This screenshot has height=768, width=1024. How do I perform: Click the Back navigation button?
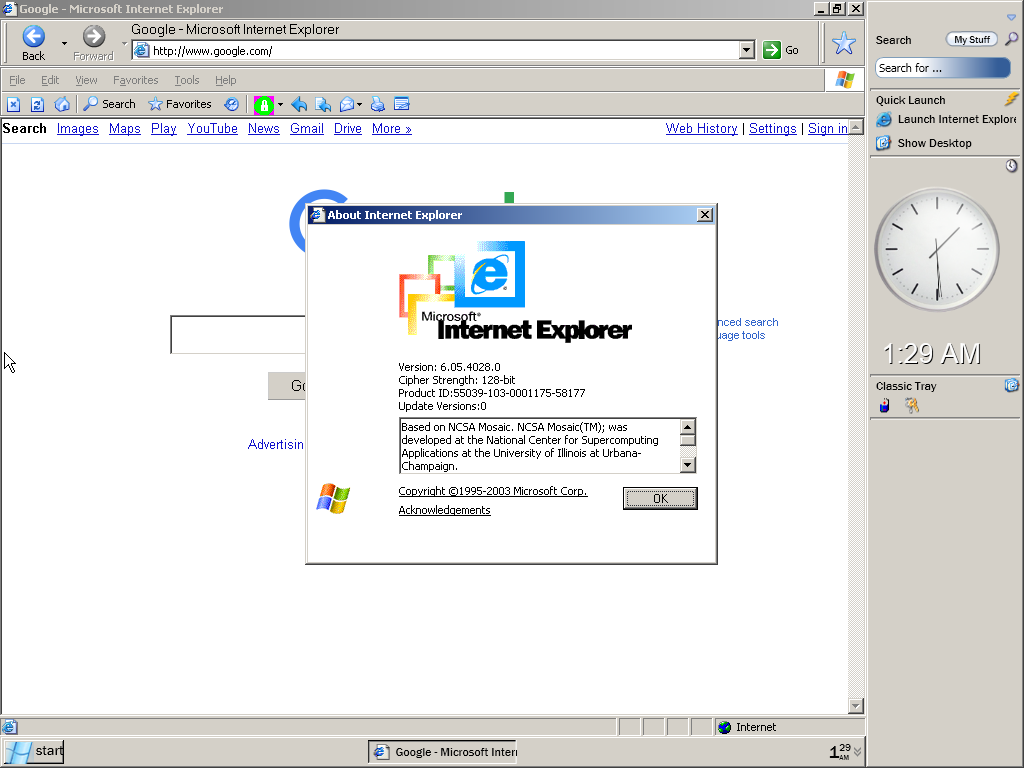coord(33,43)
